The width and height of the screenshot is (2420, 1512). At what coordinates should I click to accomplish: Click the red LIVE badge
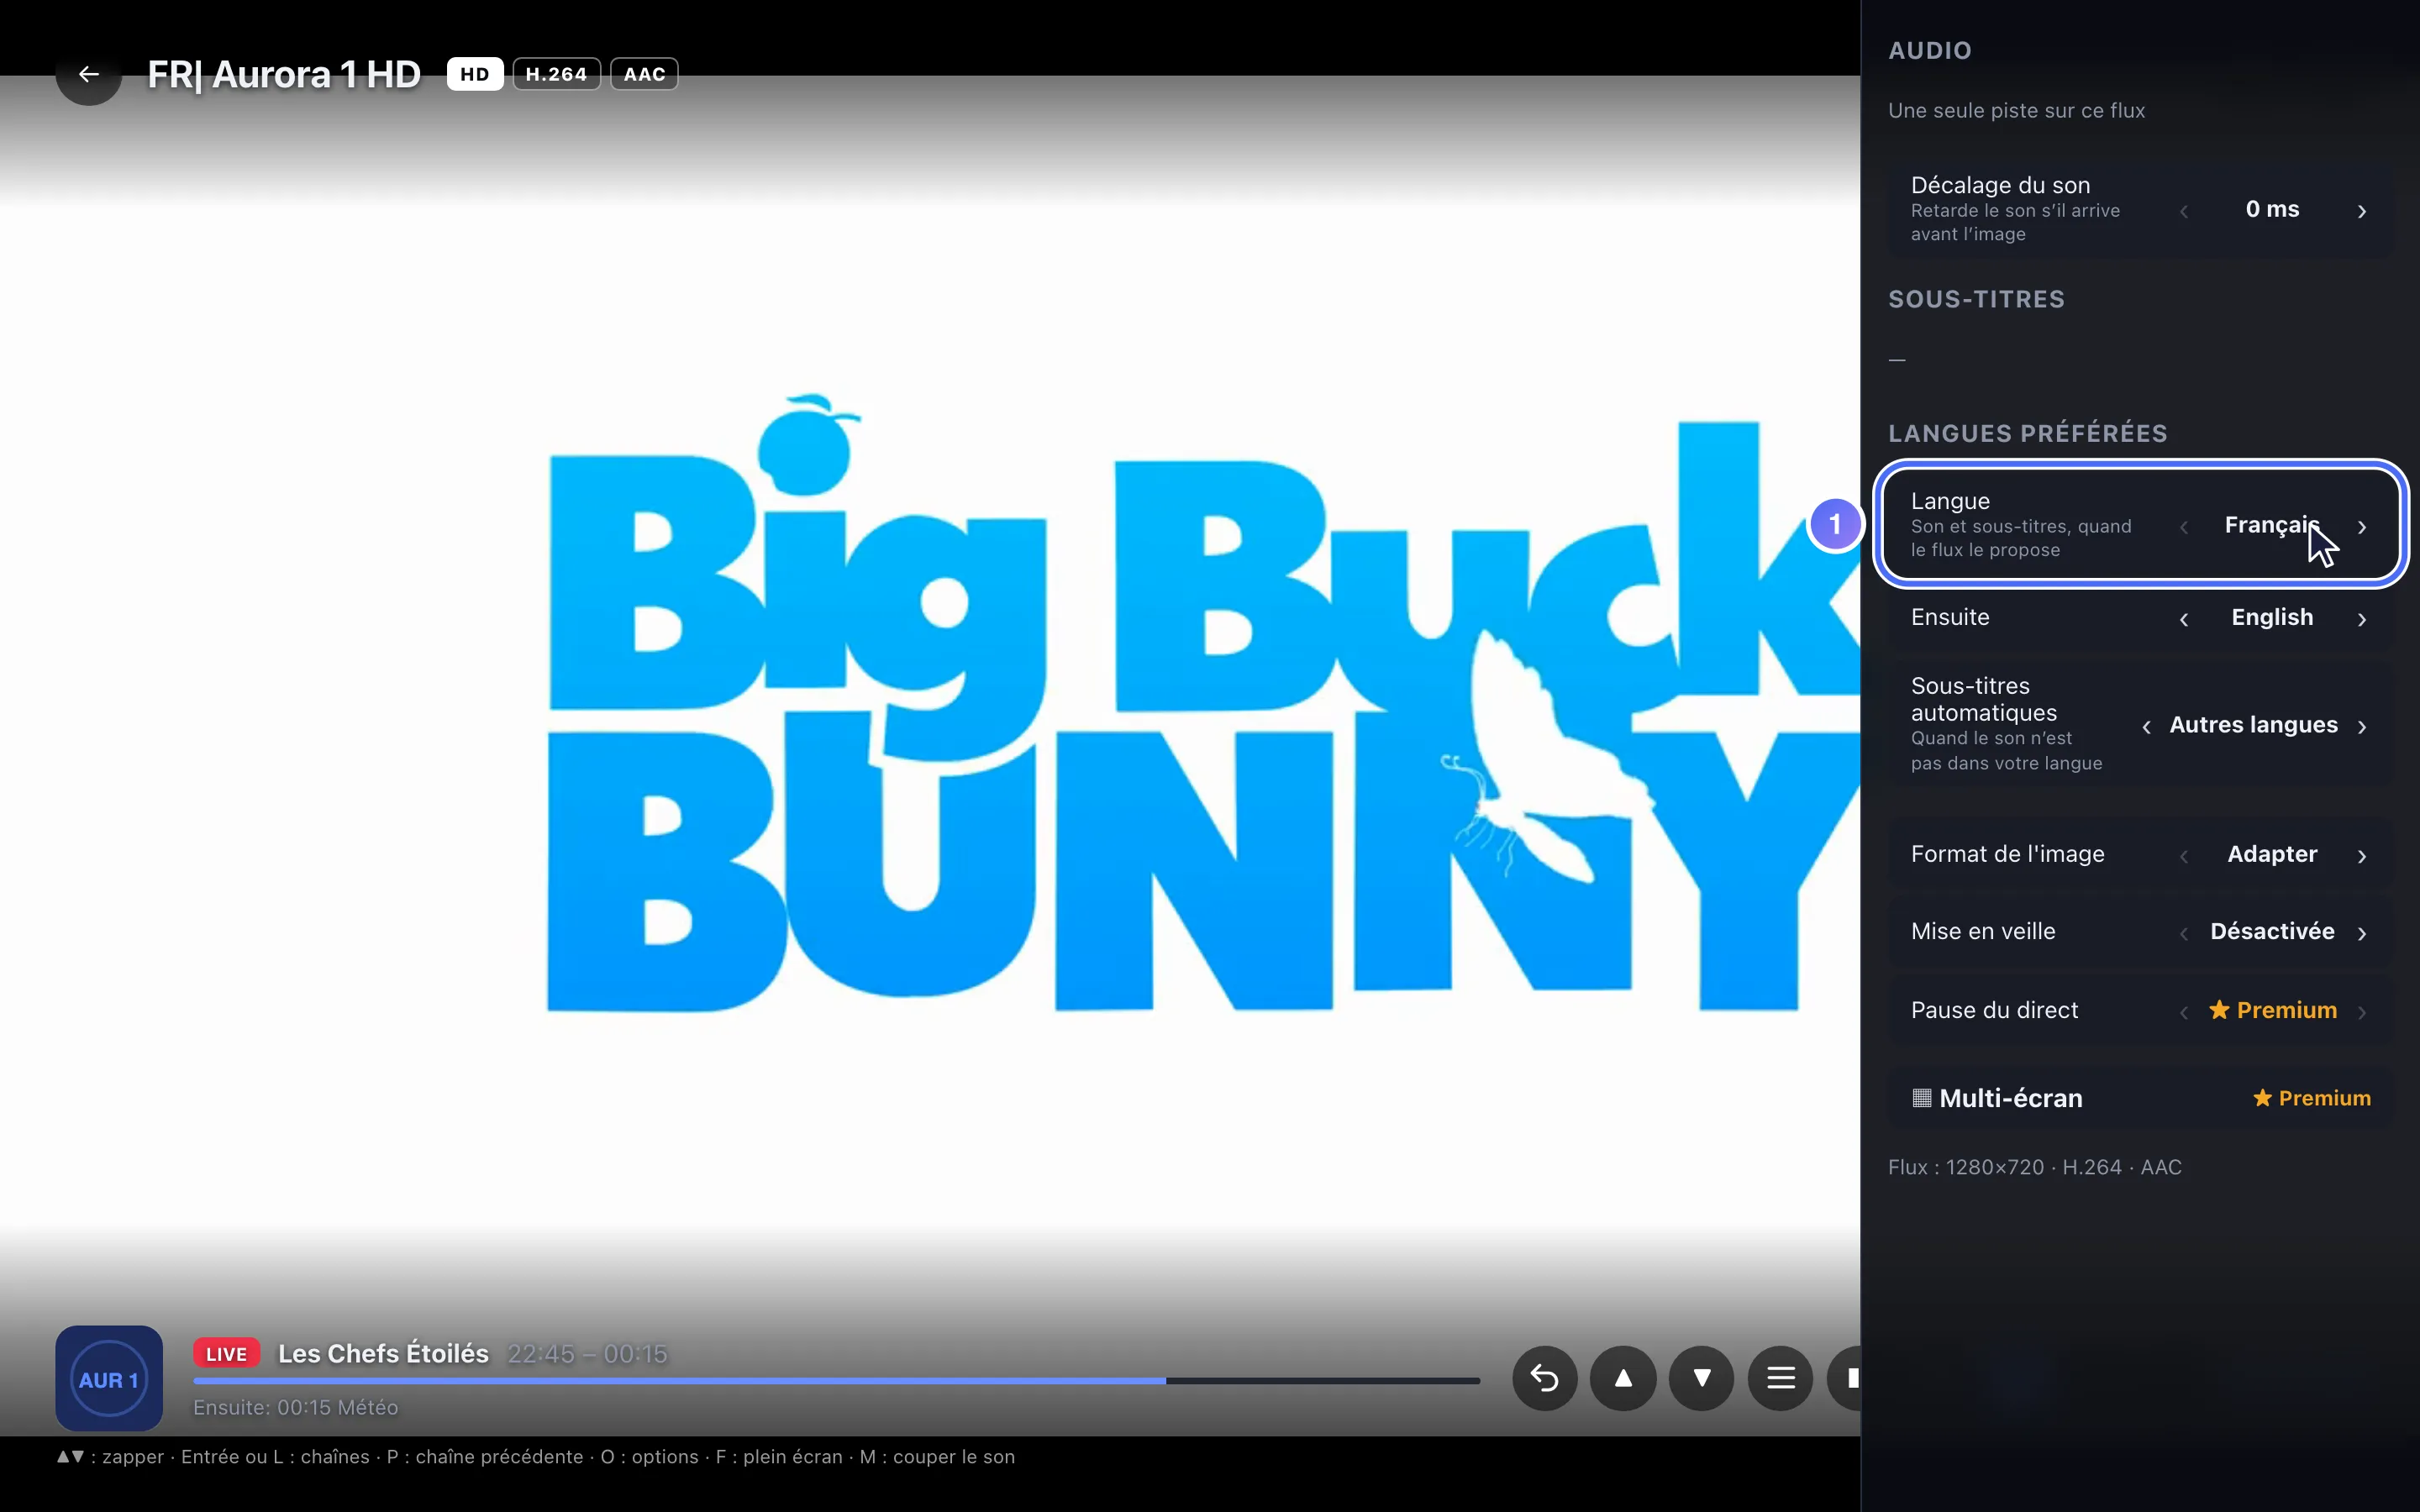[x=226, y=1354]
